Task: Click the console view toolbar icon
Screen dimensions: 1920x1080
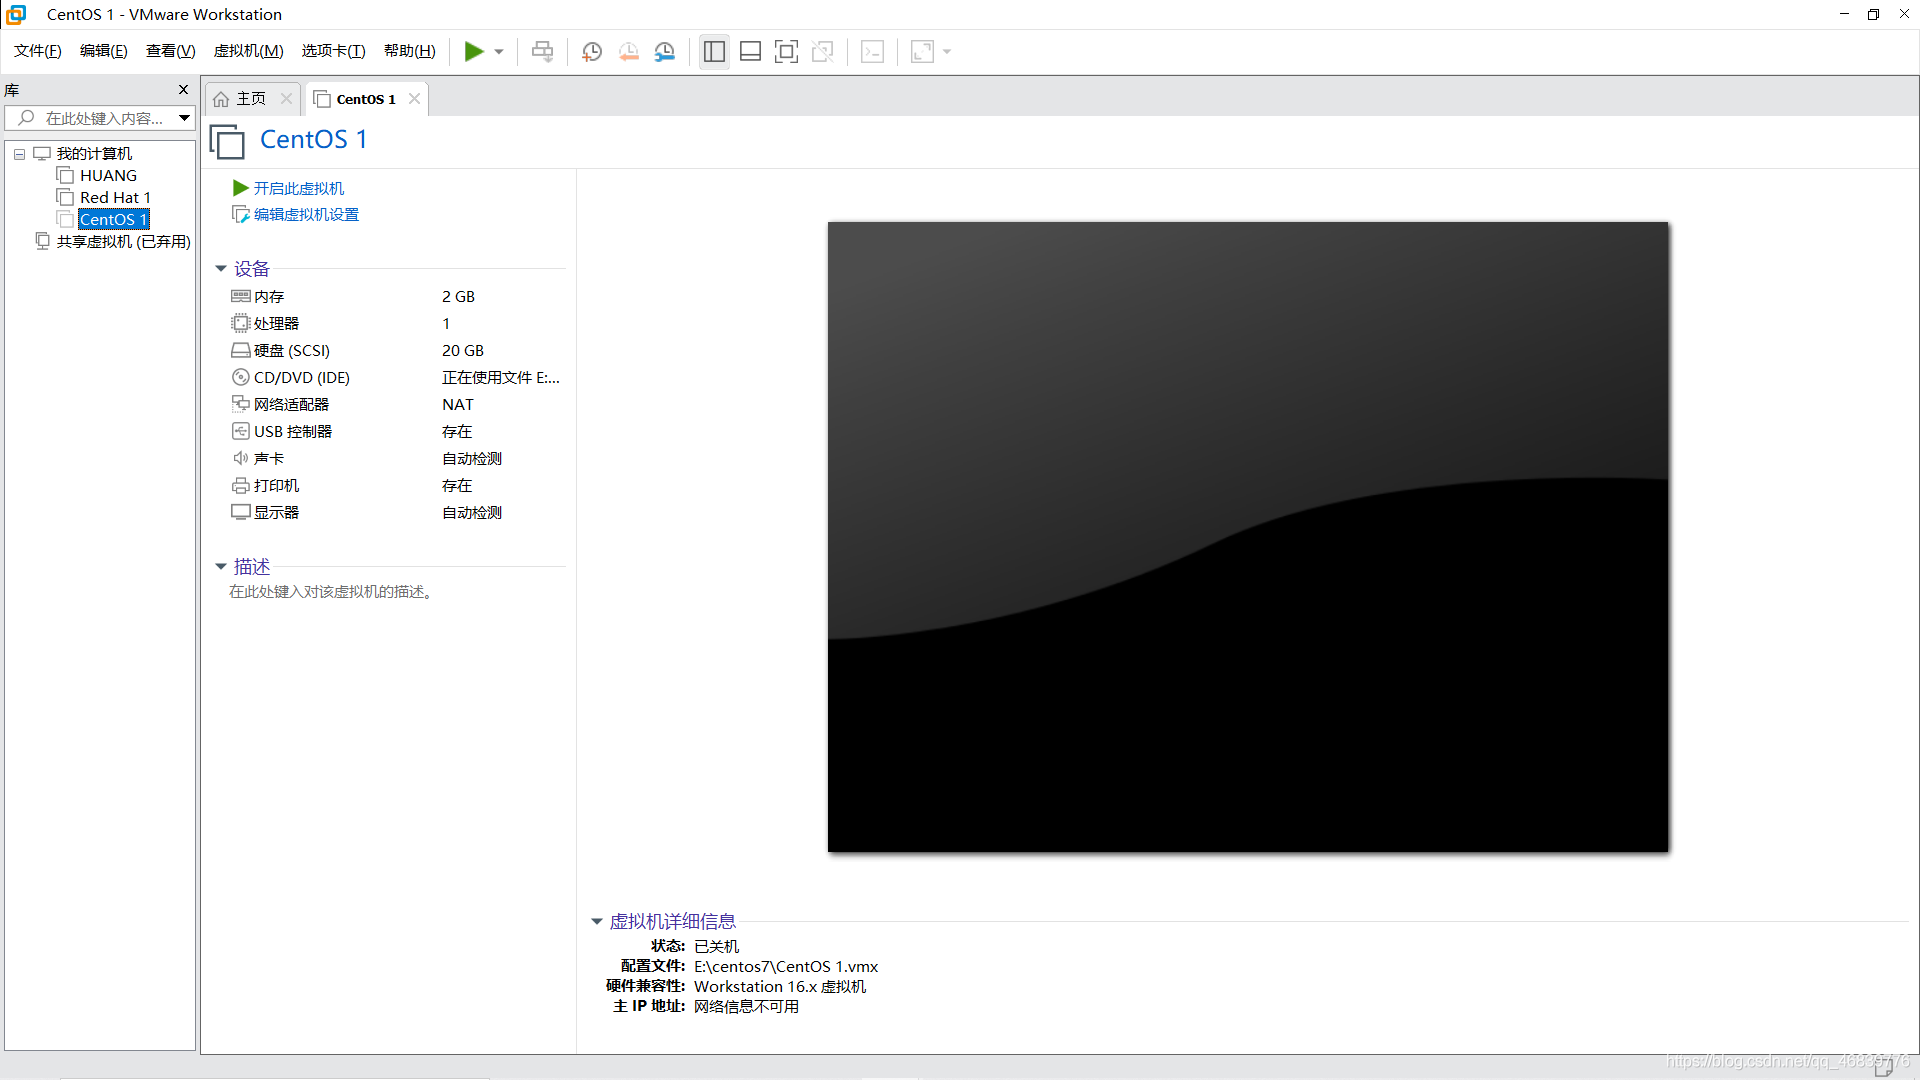Action: 872,52
